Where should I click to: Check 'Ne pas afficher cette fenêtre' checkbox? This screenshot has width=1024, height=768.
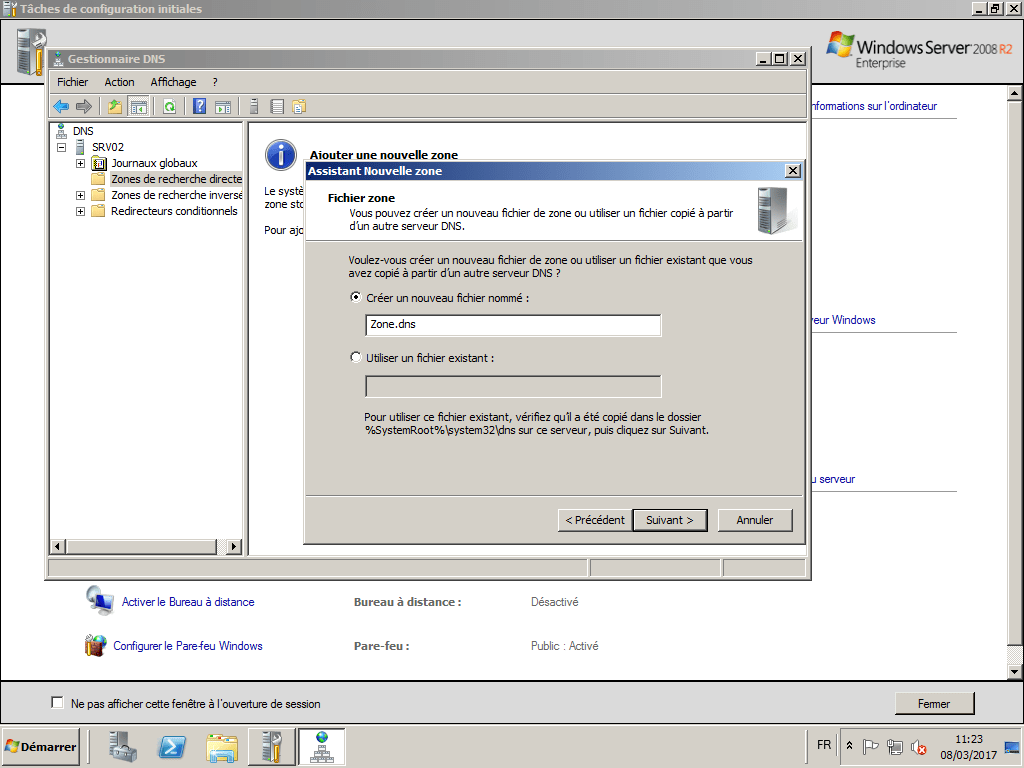coord(57,702)
